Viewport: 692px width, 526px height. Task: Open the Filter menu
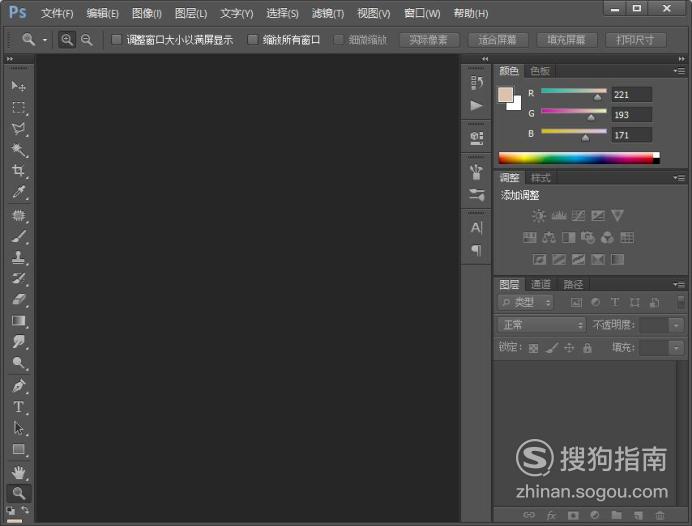tap(327, 14)
